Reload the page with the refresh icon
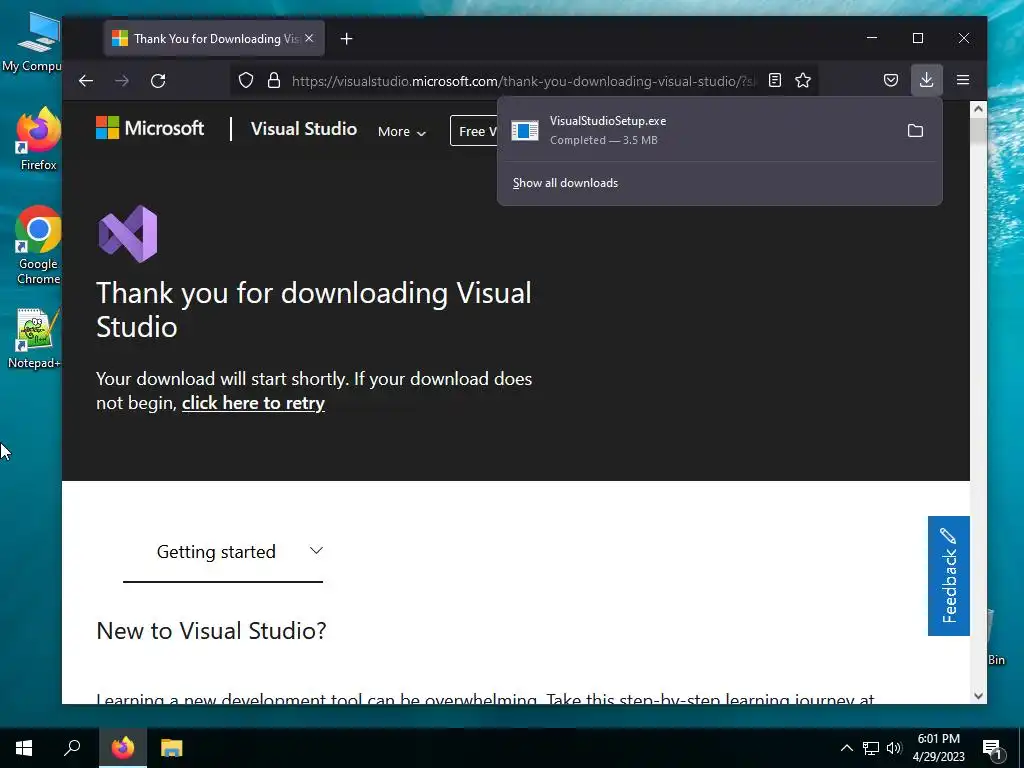This screenshot has width=1024, height=768. (158, 80)
